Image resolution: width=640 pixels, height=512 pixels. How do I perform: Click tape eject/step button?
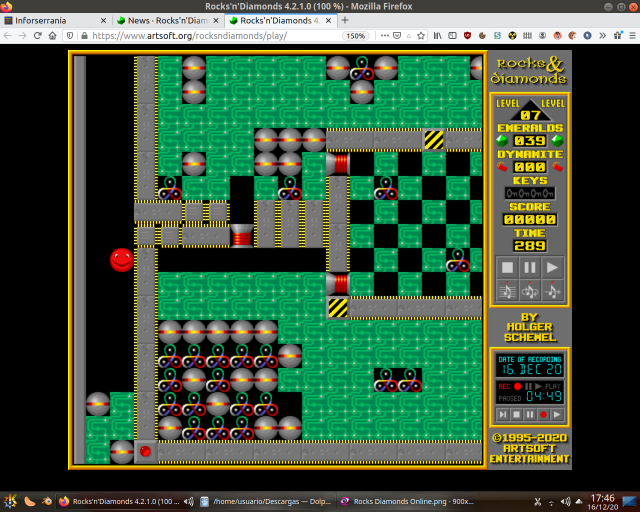[503, 414]
